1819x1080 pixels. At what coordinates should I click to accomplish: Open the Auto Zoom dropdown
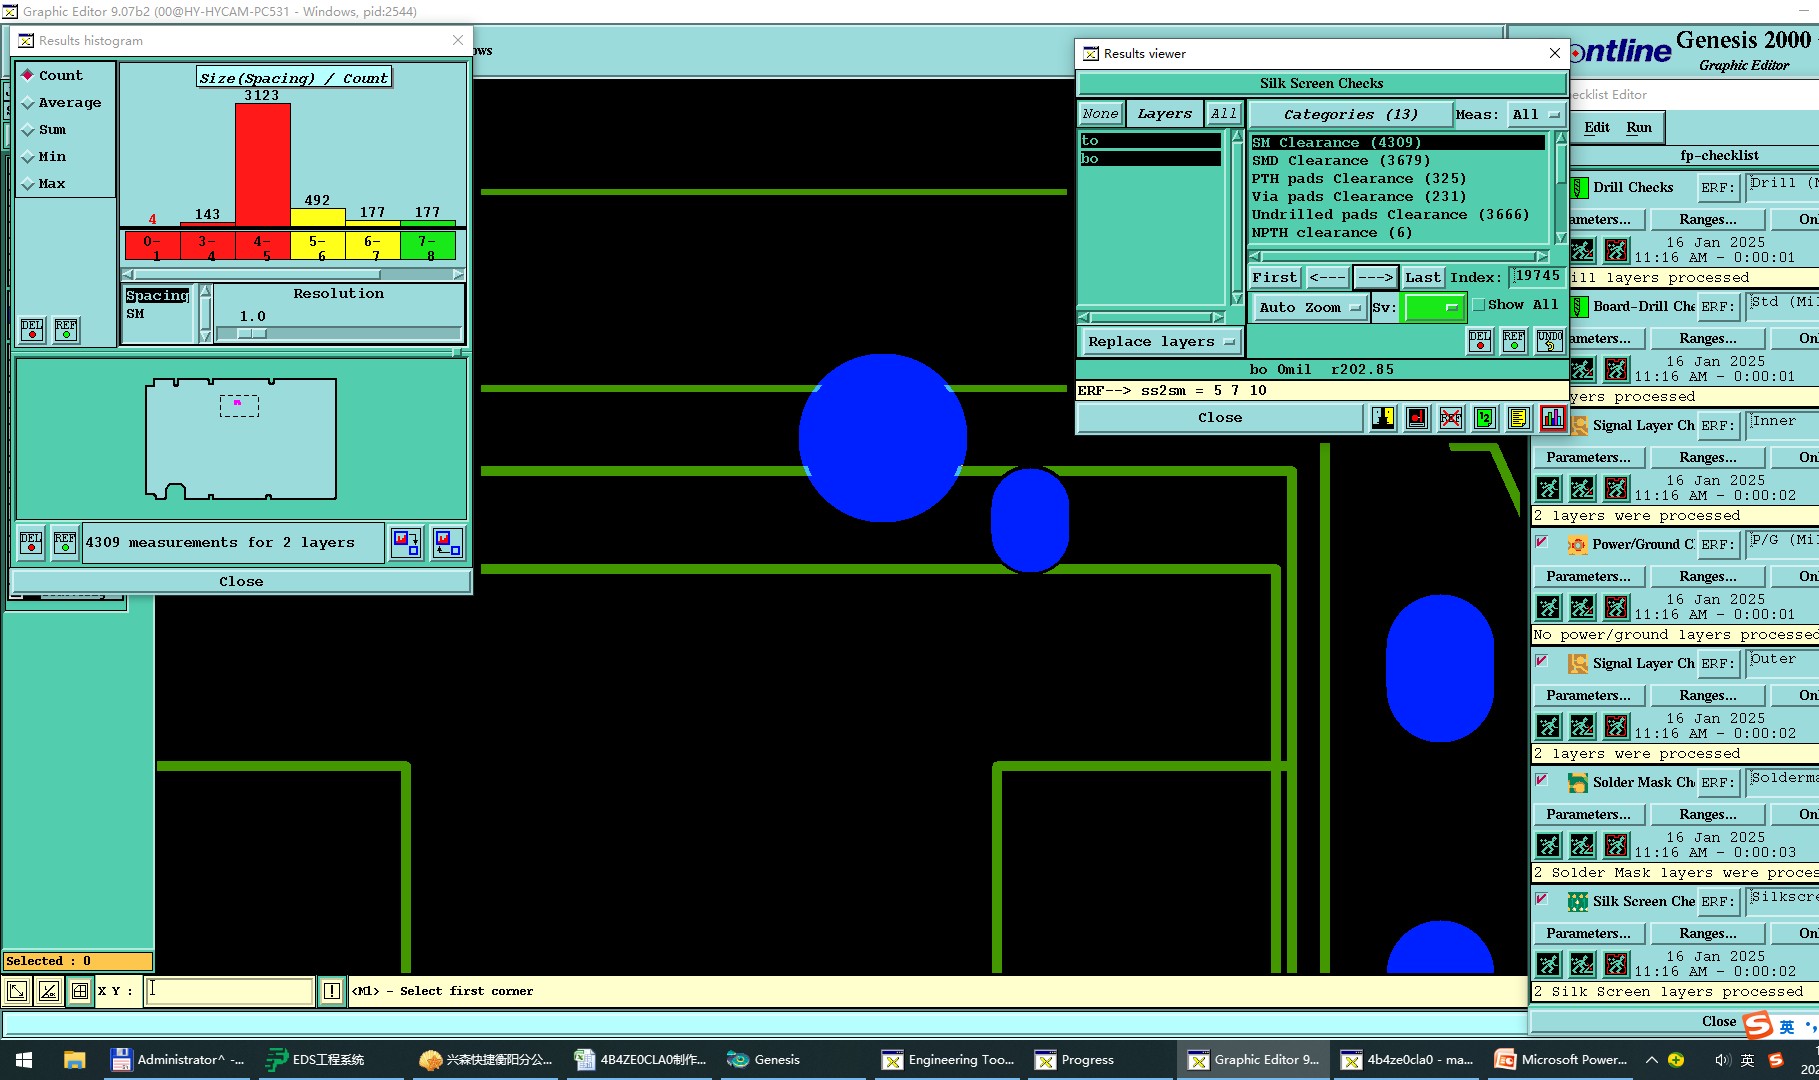coord(1309,307)
